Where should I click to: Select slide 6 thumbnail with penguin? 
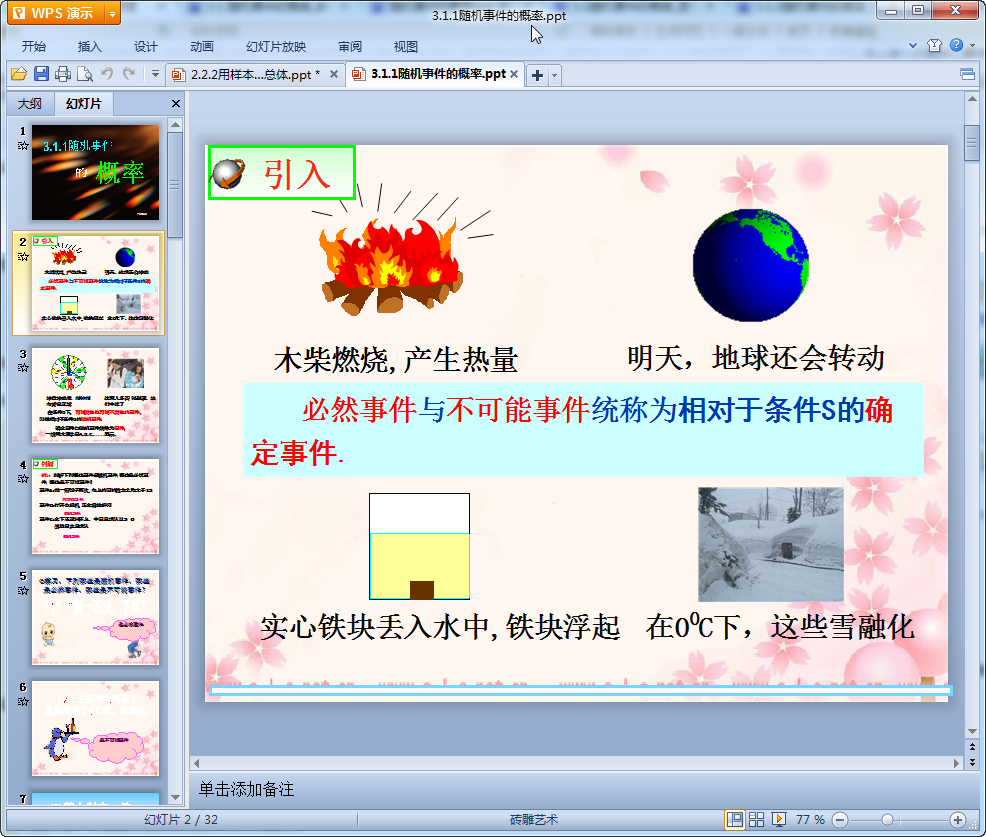[x=96, y=728]
